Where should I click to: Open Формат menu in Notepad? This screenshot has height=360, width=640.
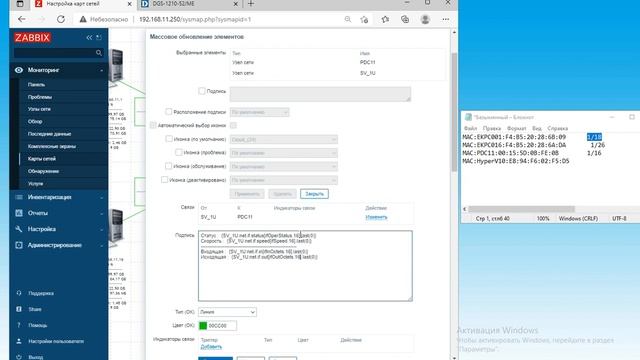(x=516, y=128)
